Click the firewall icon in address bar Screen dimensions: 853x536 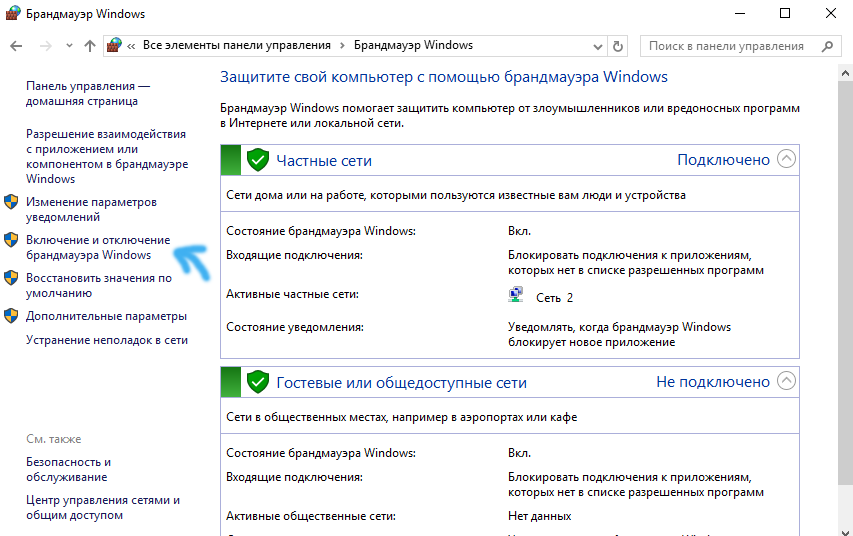(114, 46)
